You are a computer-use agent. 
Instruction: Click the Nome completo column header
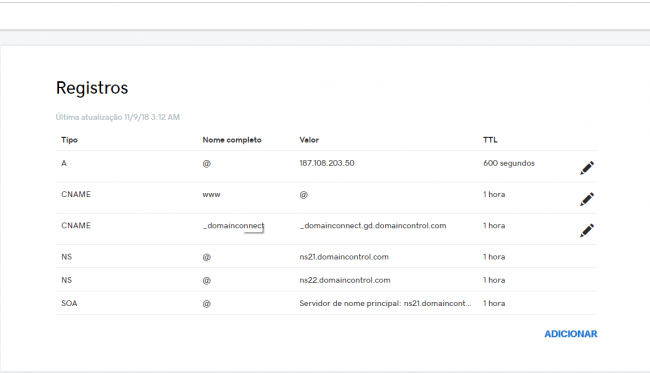(232, 140)
